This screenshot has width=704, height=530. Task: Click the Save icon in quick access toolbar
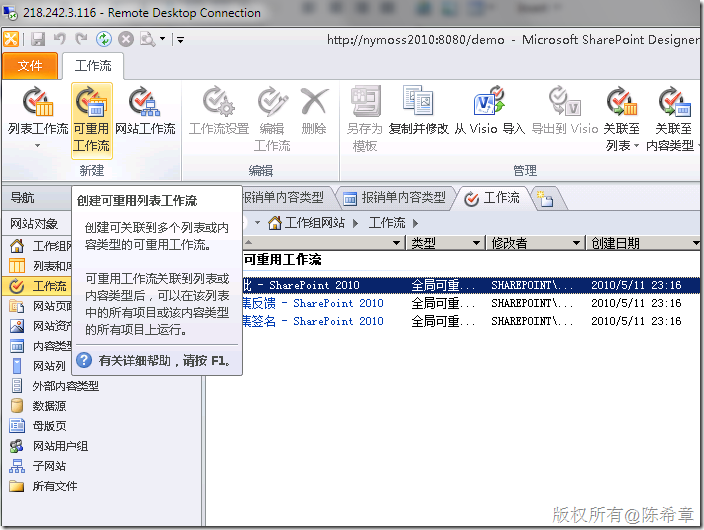click(38, 40)
